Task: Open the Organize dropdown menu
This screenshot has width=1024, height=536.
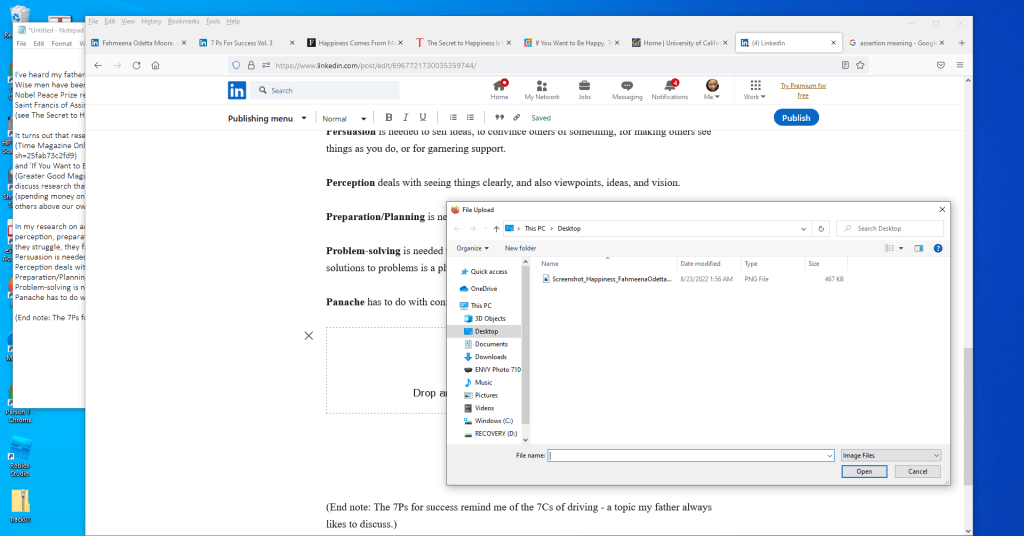Action: click(470, 248)
